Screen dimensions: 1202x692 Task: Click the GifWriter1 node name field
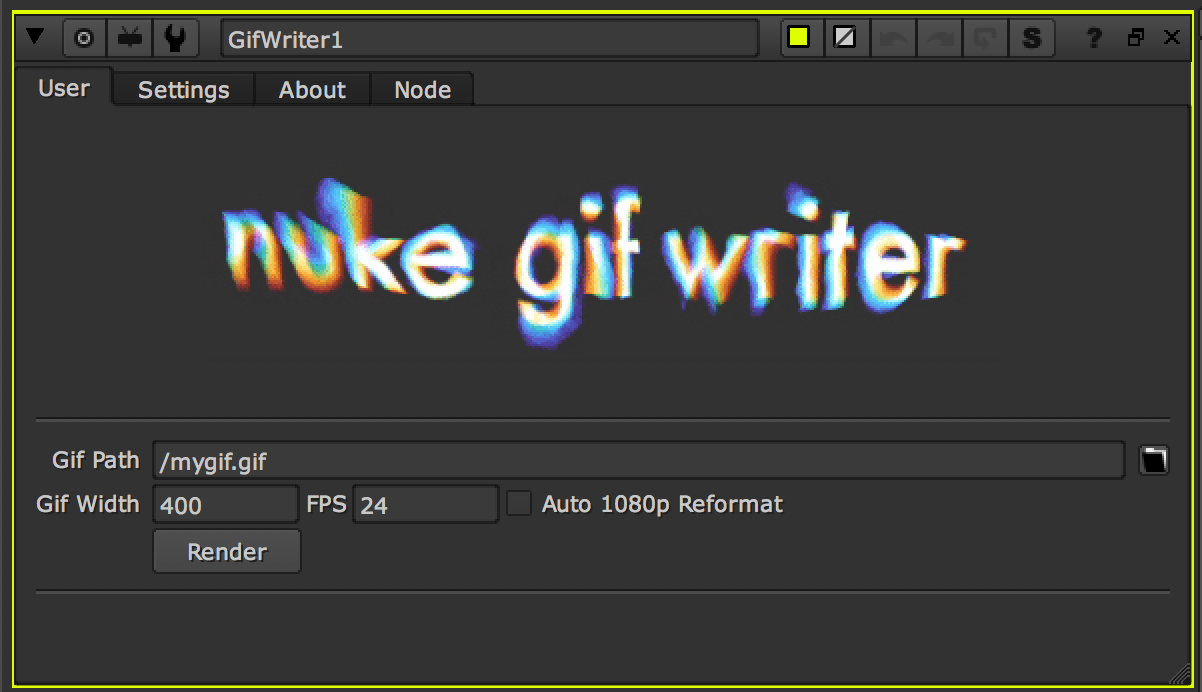(489, 38)
